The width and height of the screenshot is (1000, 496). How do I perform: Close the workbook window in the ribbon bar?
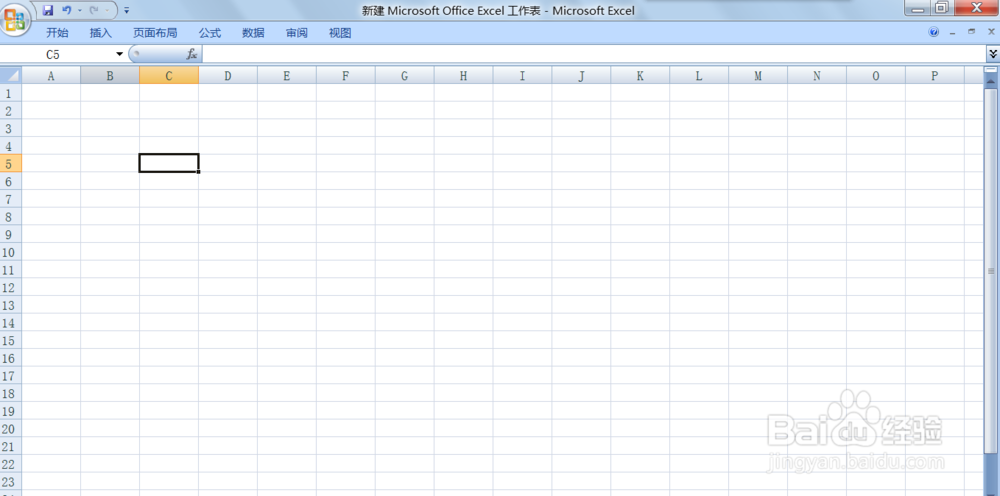tap(991, 32)
